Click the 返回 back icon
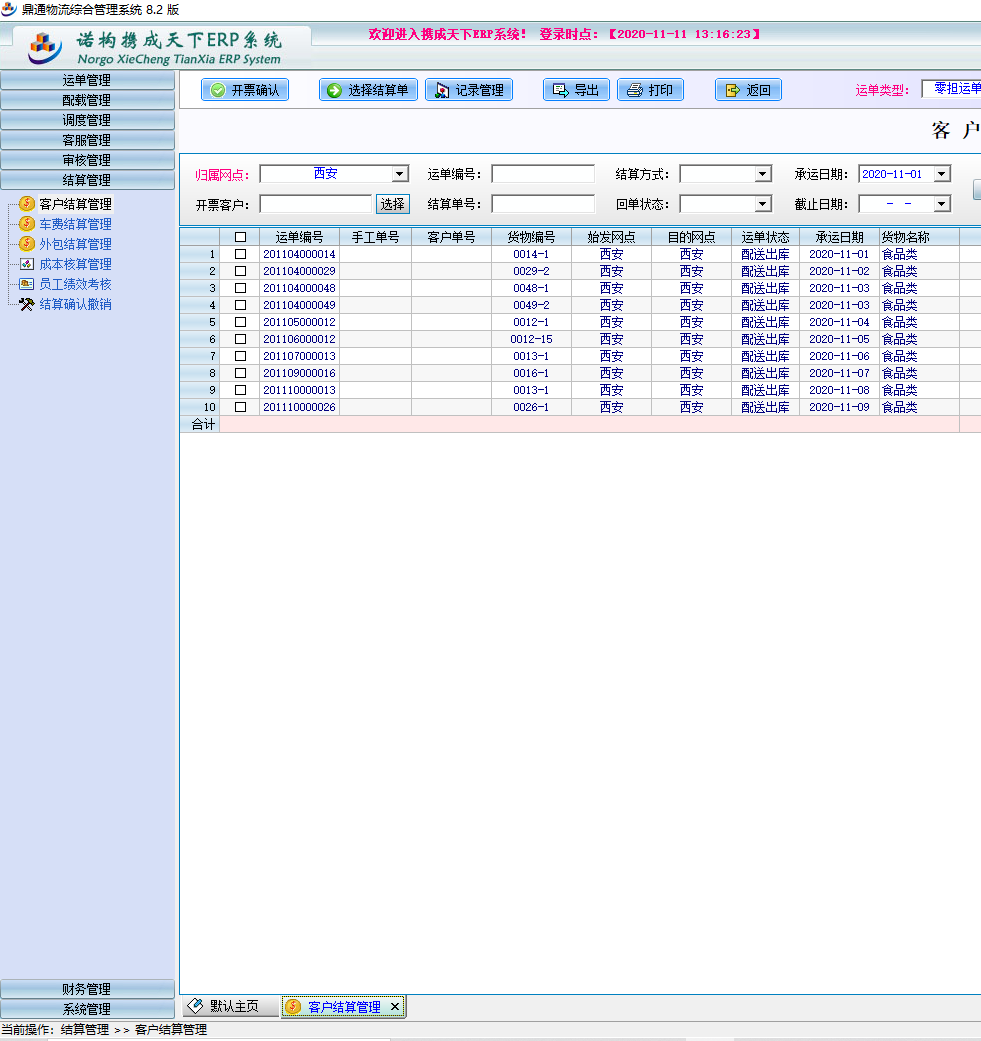The image size is (981, 1041). pyautogui.click(x=732, y=90)
